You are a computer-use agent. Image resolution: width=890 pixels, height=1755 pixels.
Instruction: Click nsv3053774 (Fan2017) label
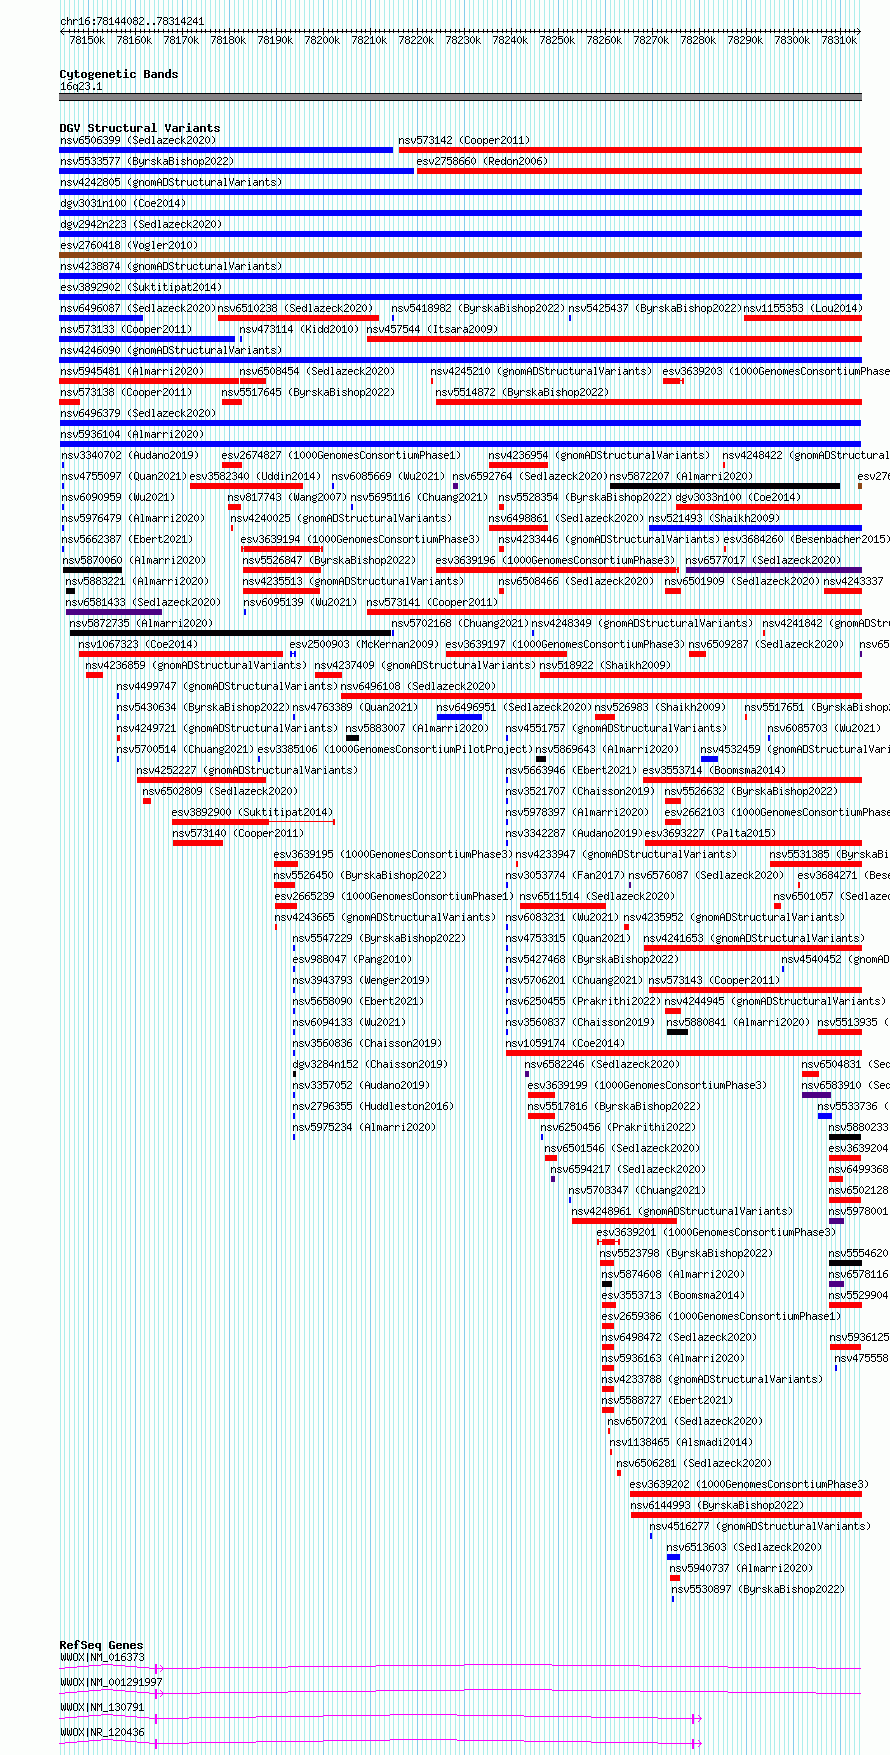tap(564, 875)
